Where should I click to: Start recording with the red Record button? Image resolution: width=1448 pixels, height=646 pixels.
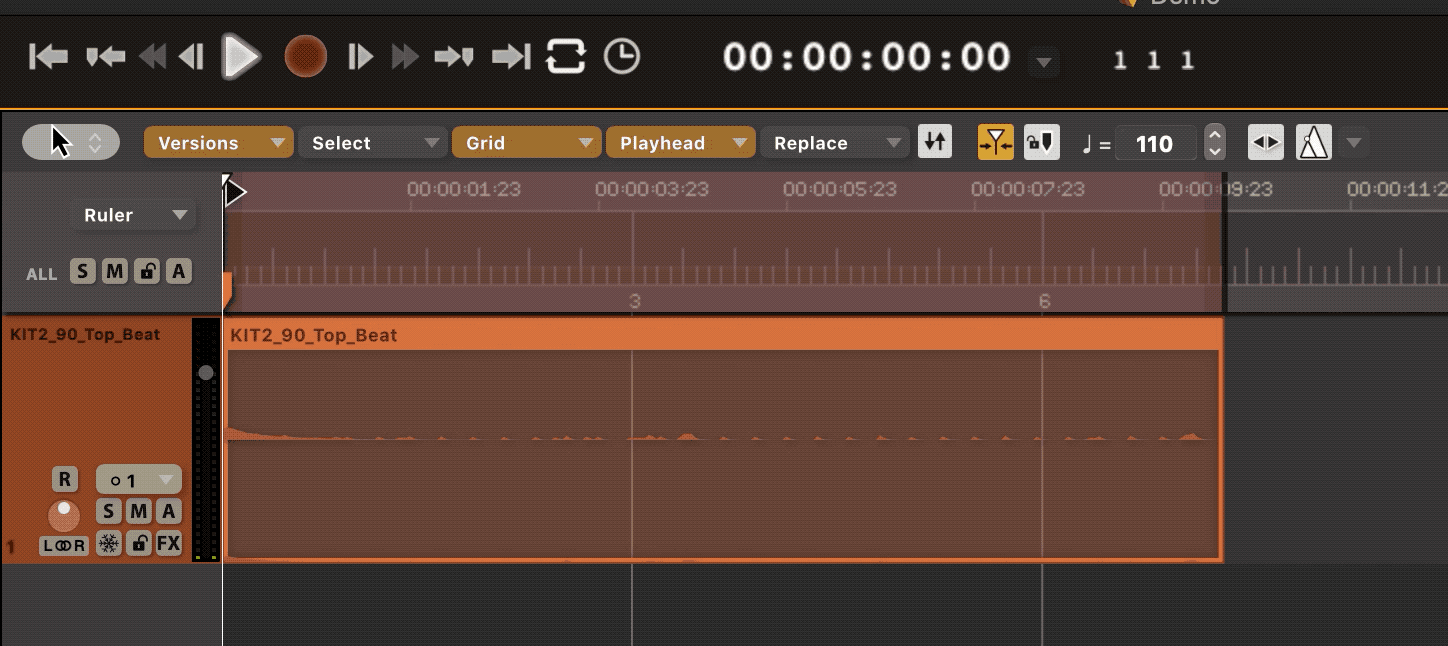(x=305, y=56)
